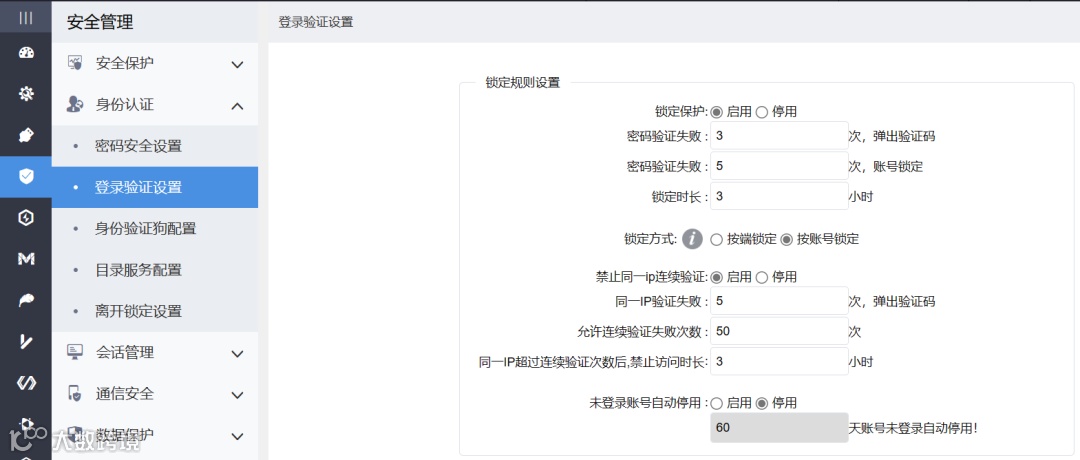Expand the 安全保护 chevron
Viewport: 1080px width, 460px height.
pyautogui.click(x=237, y=64)
